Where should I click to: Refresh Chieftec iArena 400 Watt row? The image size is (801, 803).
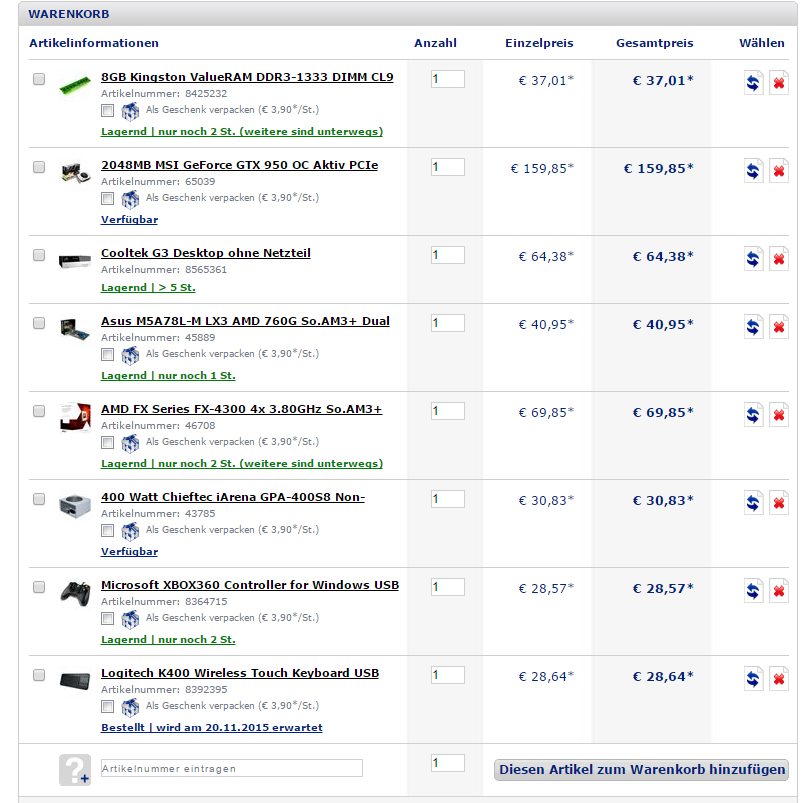(753, 503)
